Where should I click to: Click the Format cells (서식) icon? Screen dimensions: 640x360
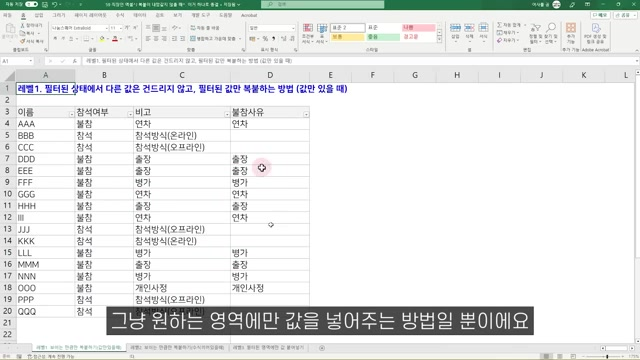point(483,28)
